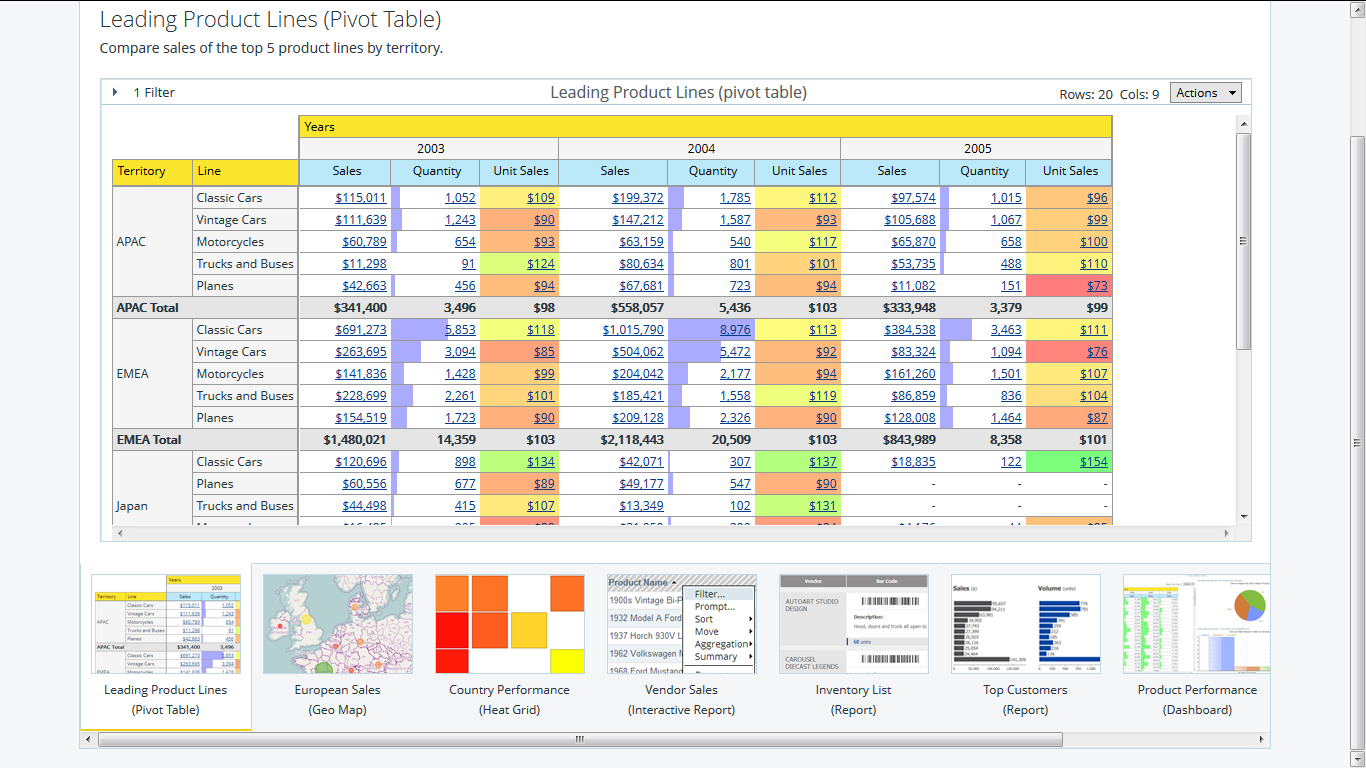
Task: Click the EMEA Total row label
Action: (x=149, y=440)
